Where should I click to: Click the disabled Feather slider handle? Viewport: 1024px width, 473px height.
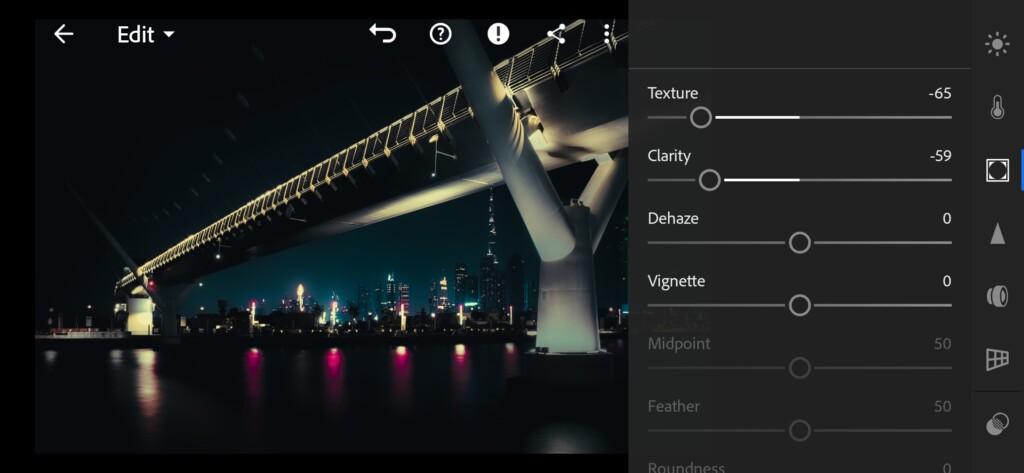coord(799,431)
